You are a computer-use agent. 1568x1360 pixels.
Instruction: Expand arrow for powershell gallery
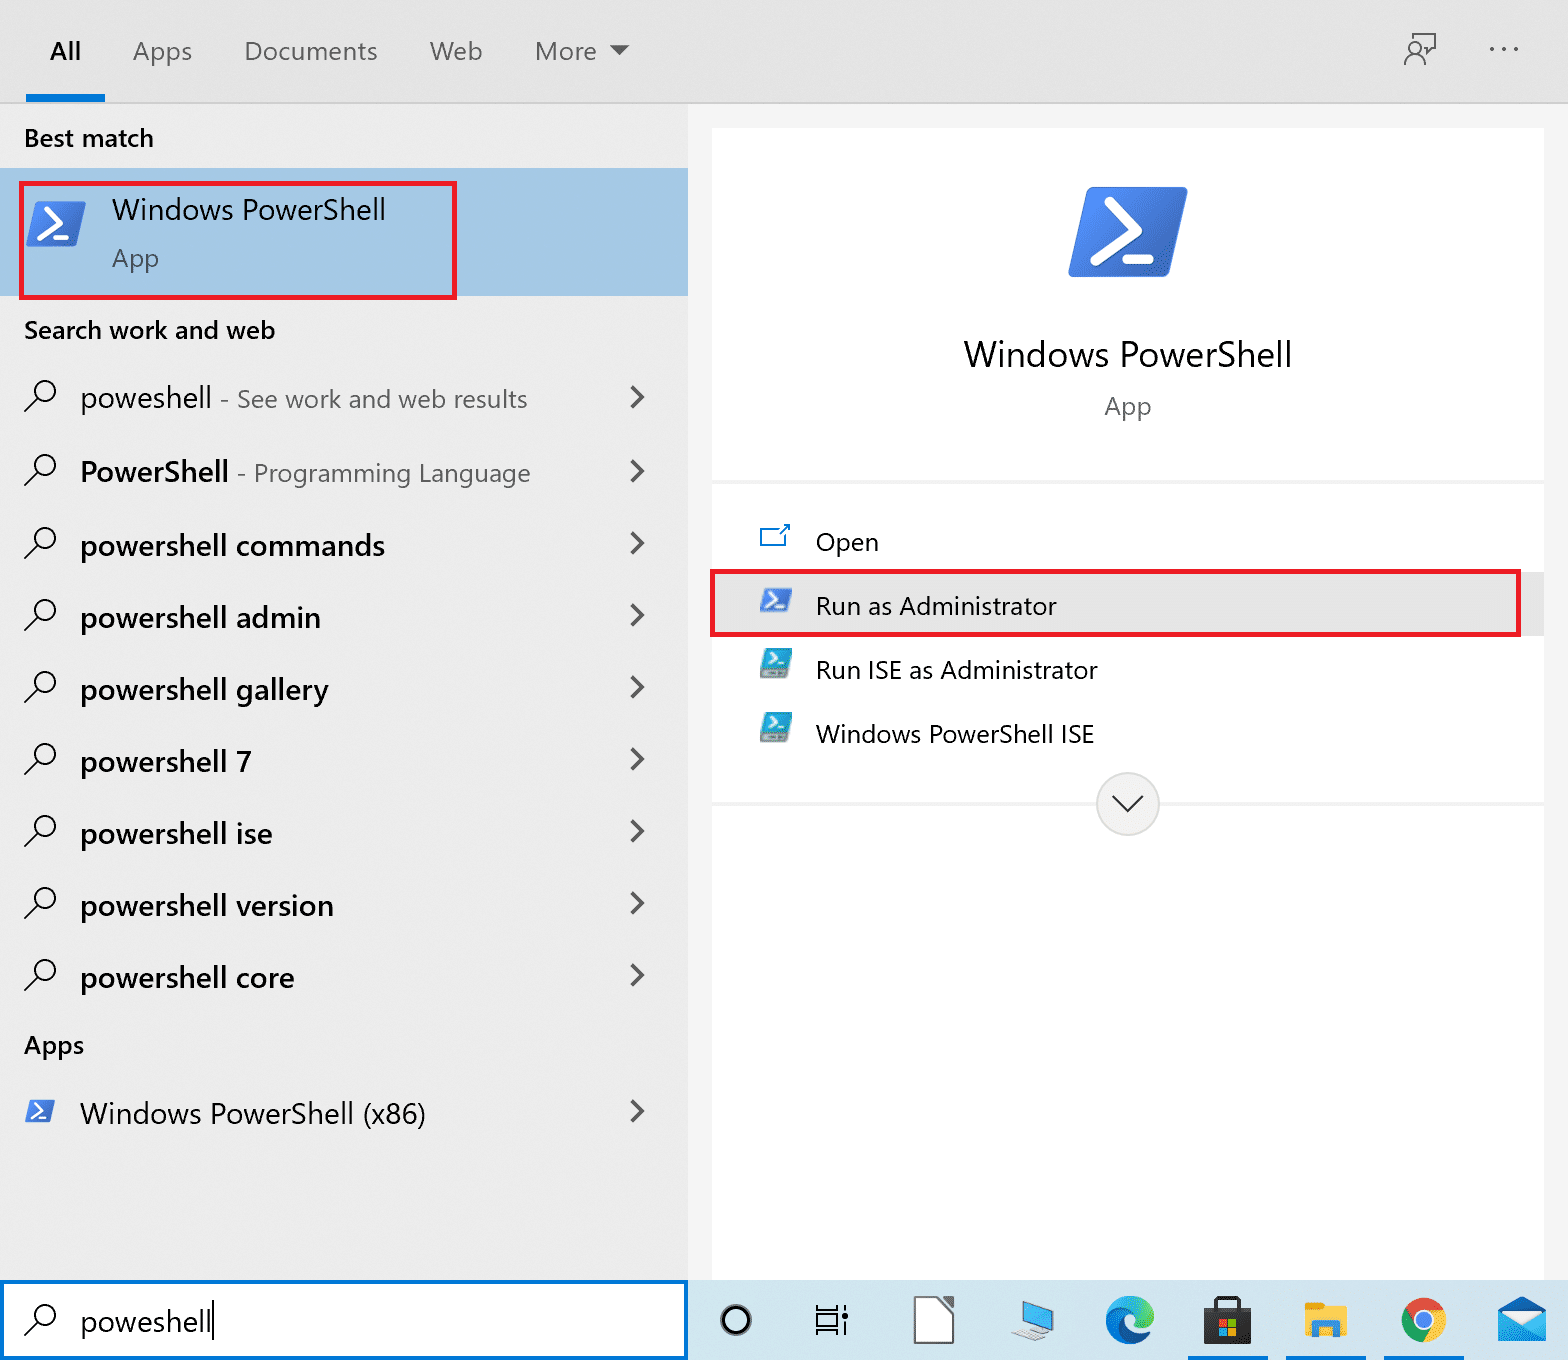click(637, 687)
